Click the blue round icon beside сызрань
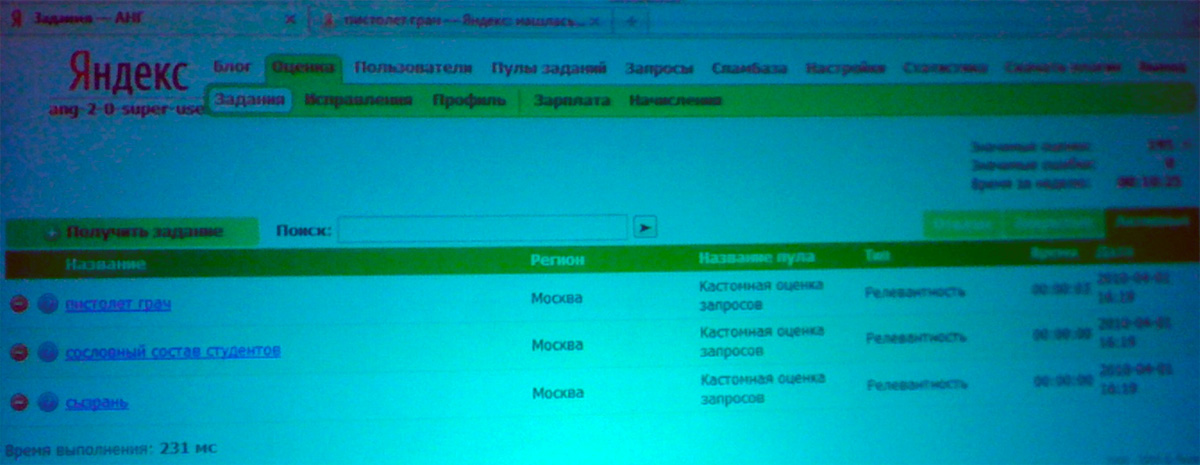Screen dimensions: 1200x465 [47, 402]
